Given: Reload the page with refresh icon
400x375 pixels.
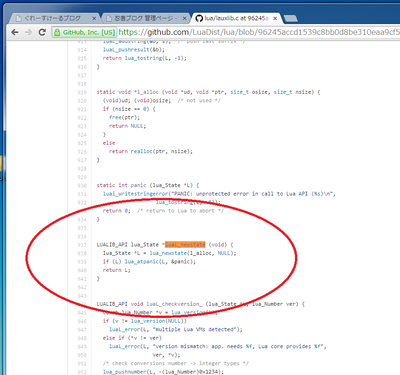Looking at the screenshot, I should [x=42, y=32].
